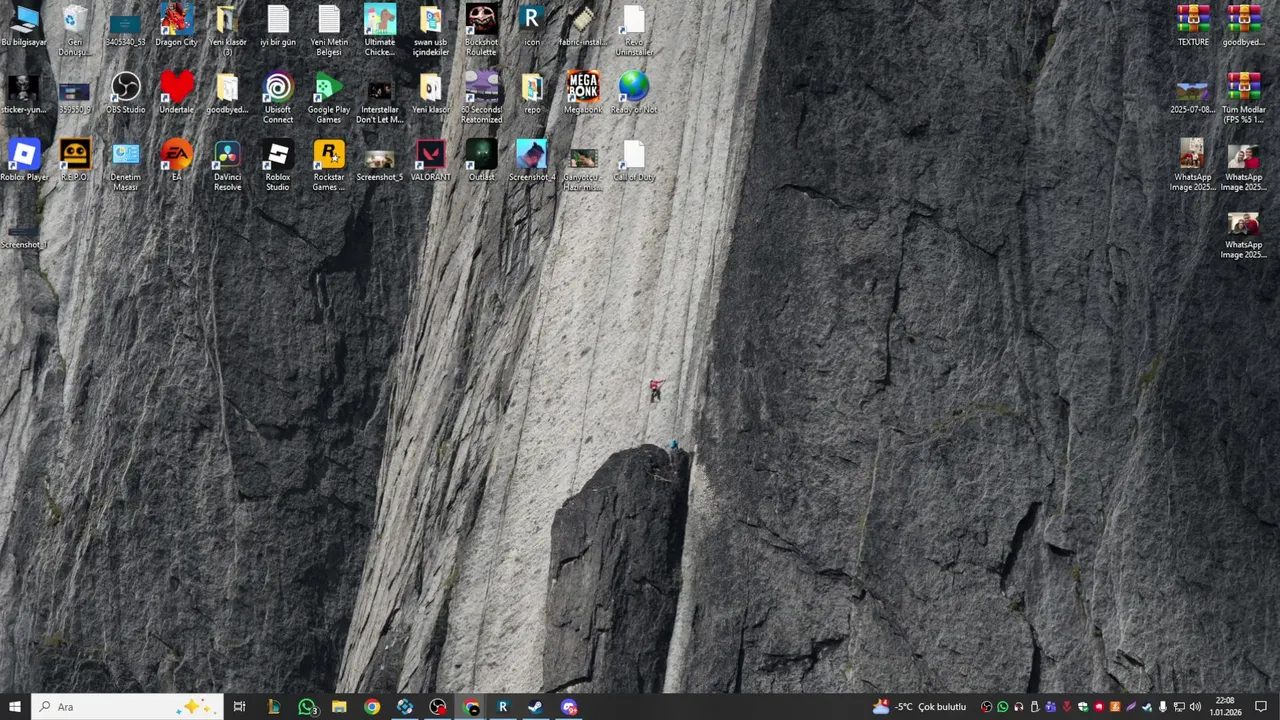Click the tray volume speaker icon
This screenshot has width=1280, height=720.
pyautogui.click(x=1194, y=707)
